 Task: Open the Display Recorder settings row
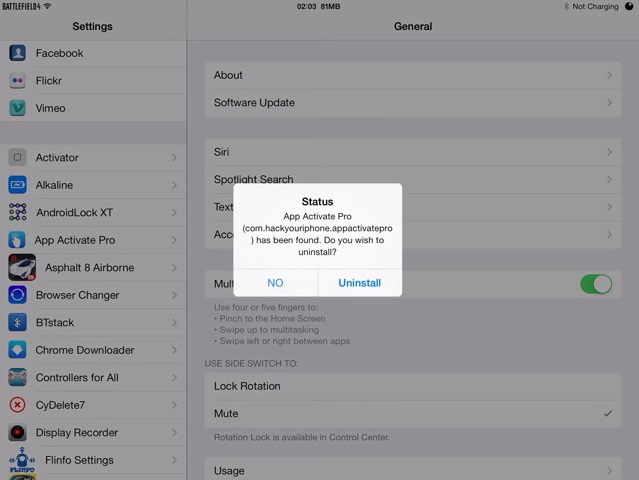click(x=93, y=432)
